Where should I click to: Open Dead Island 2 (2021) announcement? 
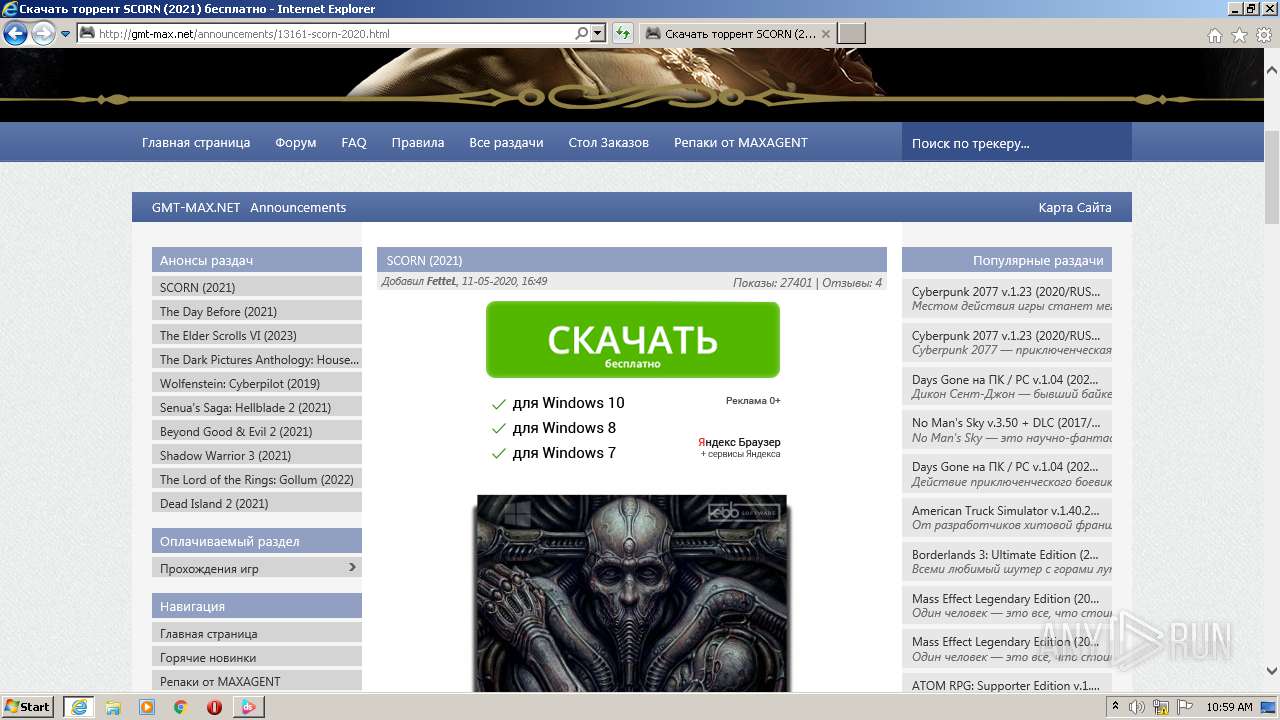[257, 503]
